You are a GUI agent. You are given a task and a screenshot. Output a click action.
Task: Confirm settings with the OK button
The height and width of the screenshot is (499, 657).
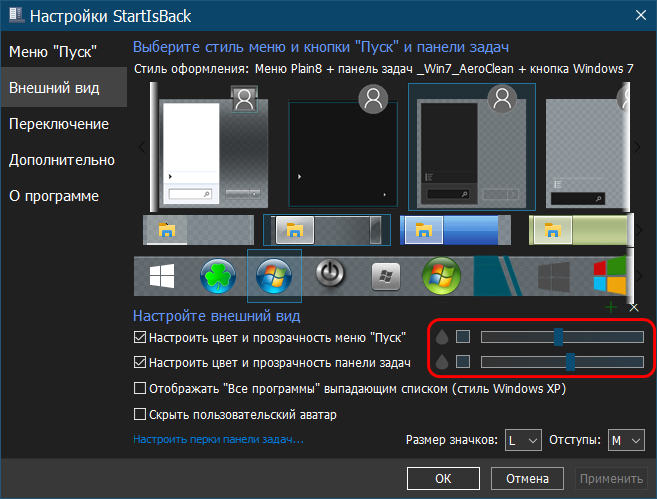(443, 478)
